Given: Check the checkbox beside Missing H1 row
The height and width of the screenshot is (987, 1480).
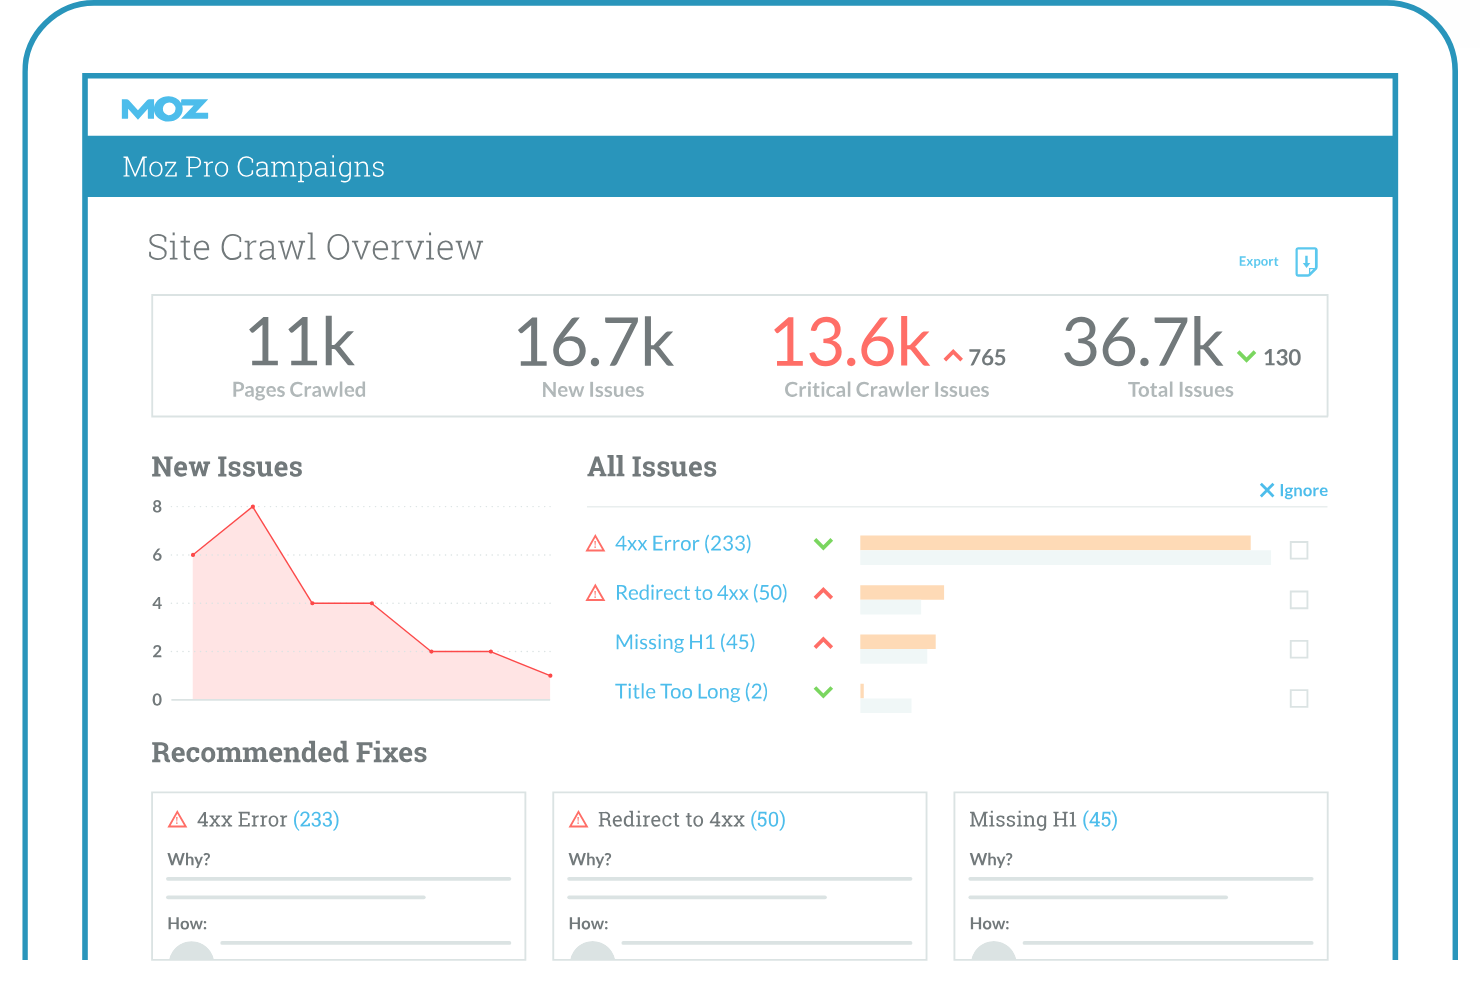Looking at the screenshot, I should [x=1299, y=649].
